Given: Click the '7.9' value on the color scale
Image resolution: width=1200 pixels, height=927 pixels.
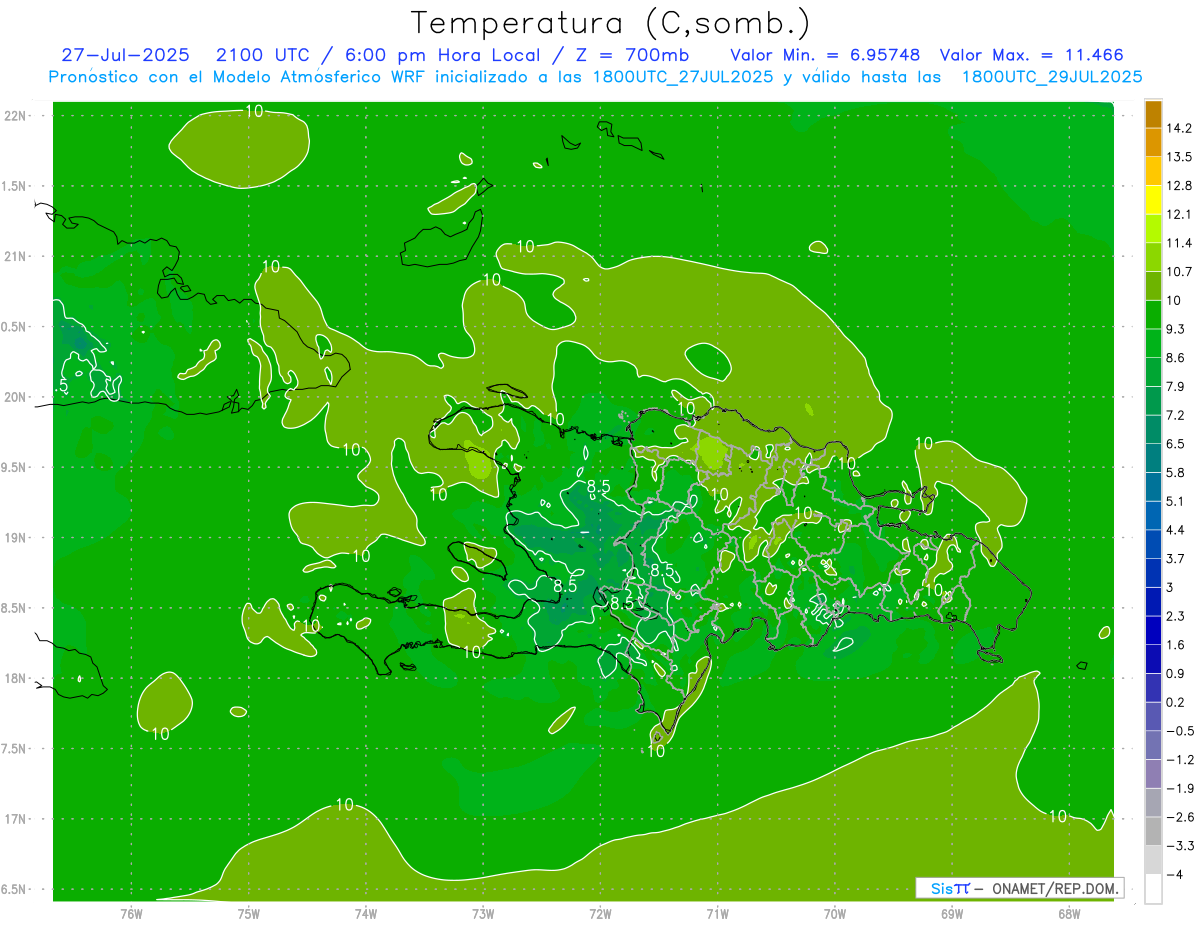Looking at the screenshot, I should tap(1176, 386).
